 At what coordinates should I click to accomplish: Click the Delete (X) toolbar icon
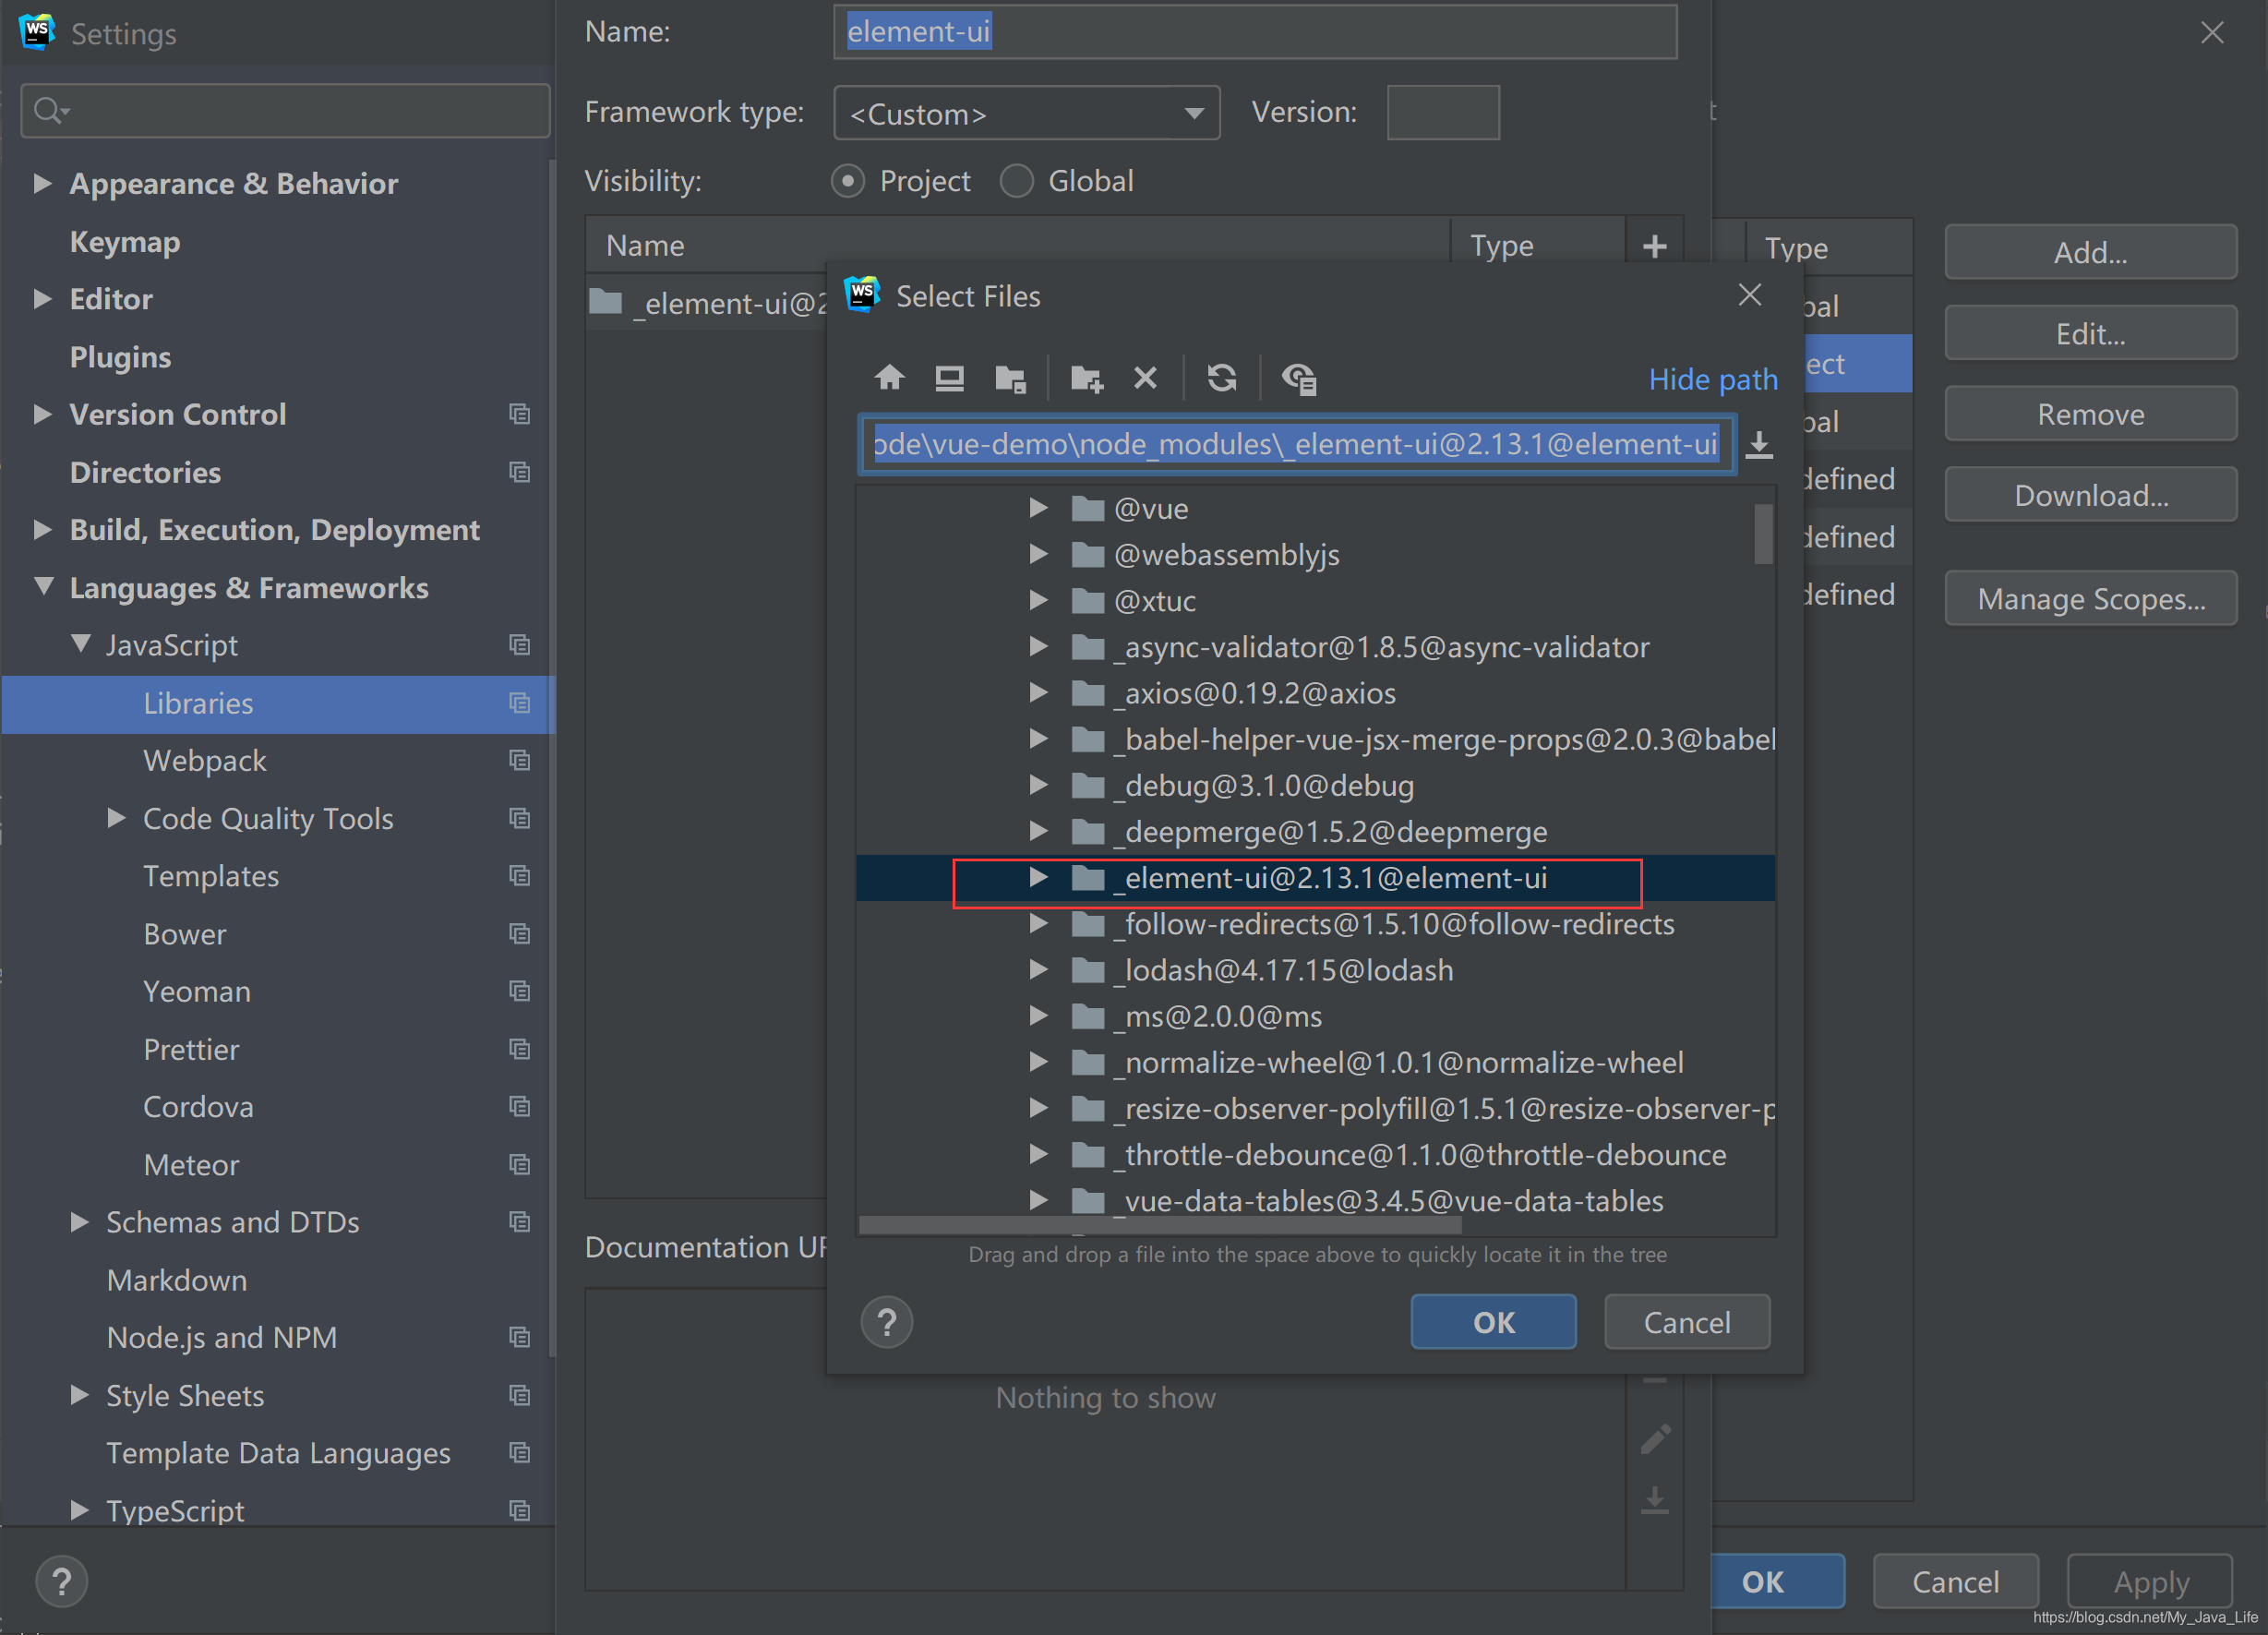point(1146,378)
